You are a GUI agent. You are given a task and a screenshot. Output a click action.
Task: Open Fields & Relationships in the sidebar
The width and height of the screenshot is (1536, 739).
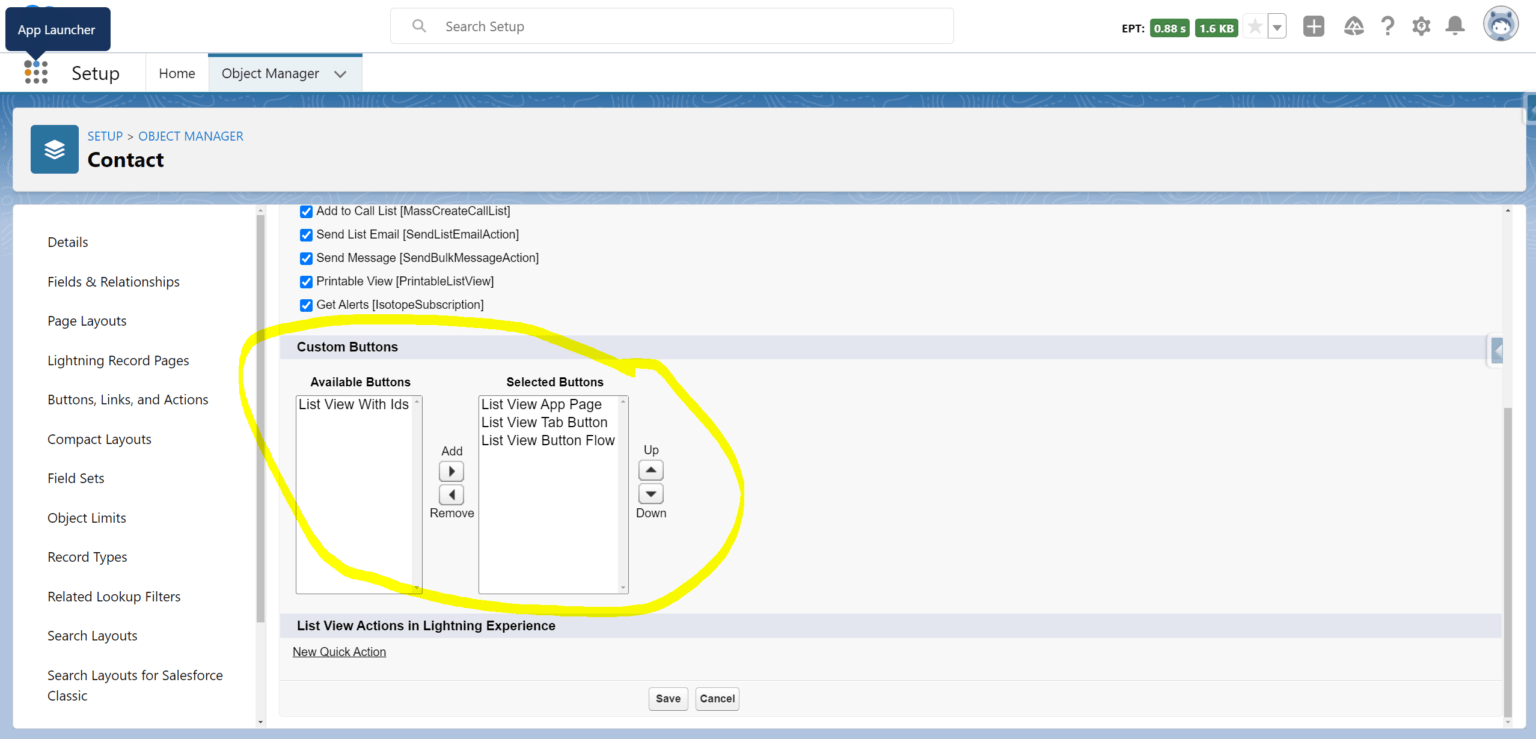(113, 281)
